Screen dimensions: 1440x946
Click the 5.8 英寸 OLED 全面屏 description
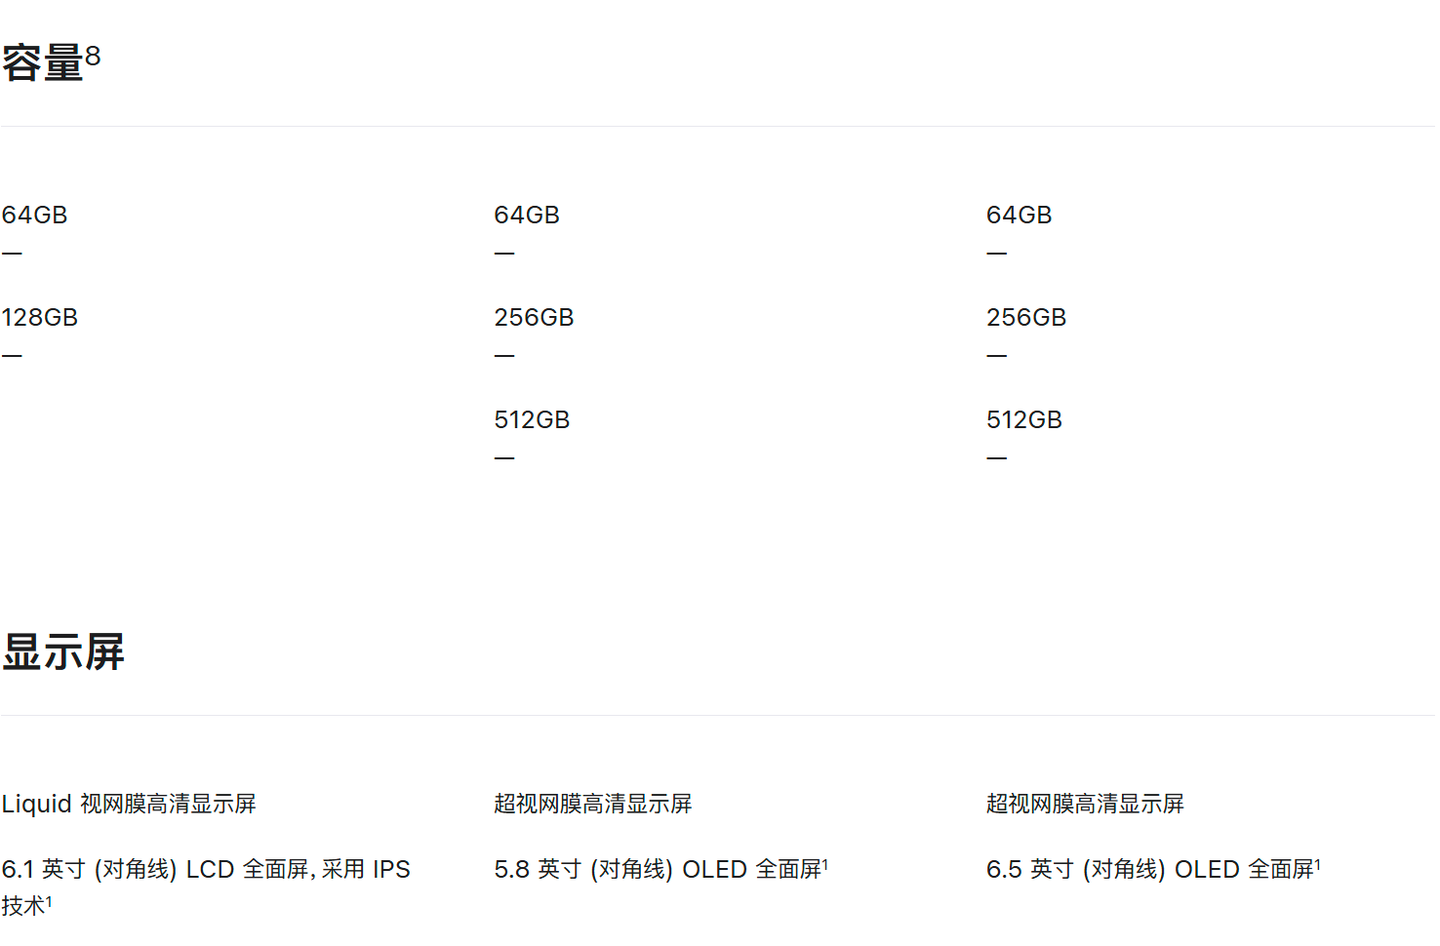pos(657,870)
